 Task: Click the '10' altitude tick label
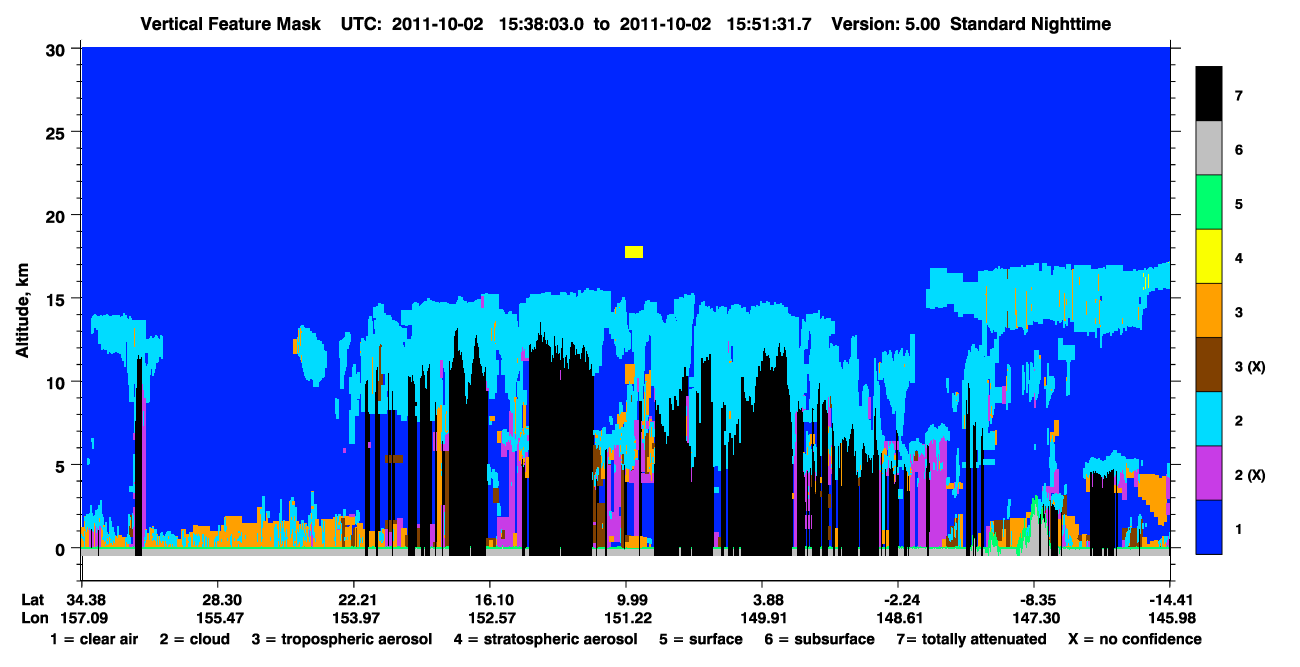pos(58,382)
